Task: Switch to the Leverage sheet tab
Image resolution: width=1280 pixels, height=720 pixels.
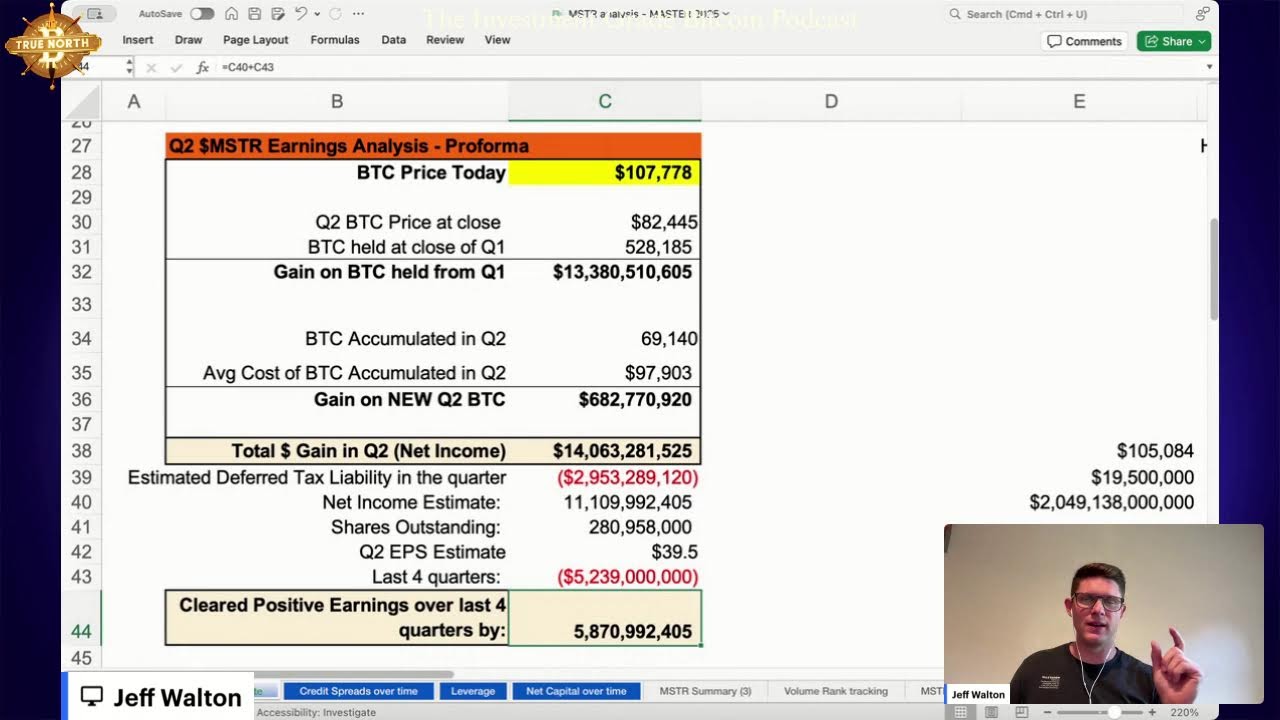Action: point(473,691)
